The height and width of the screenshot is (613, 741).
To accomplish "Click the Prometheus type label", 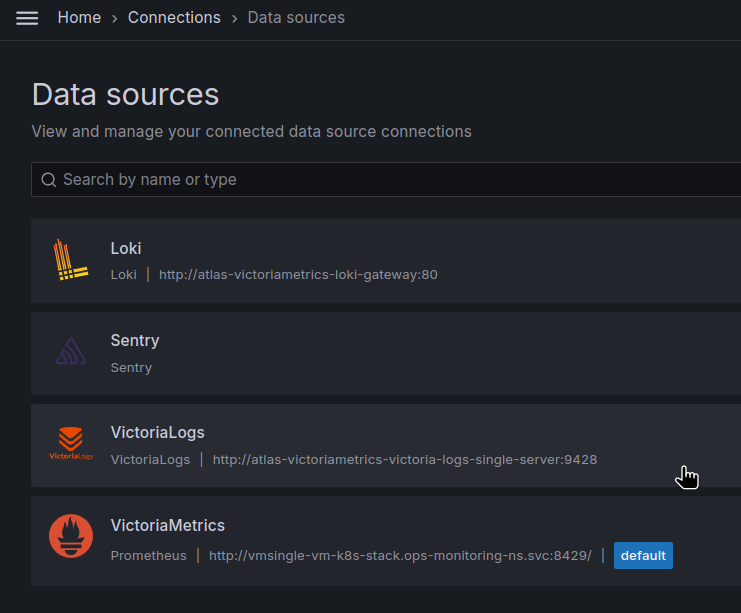I will click(148, 555).
